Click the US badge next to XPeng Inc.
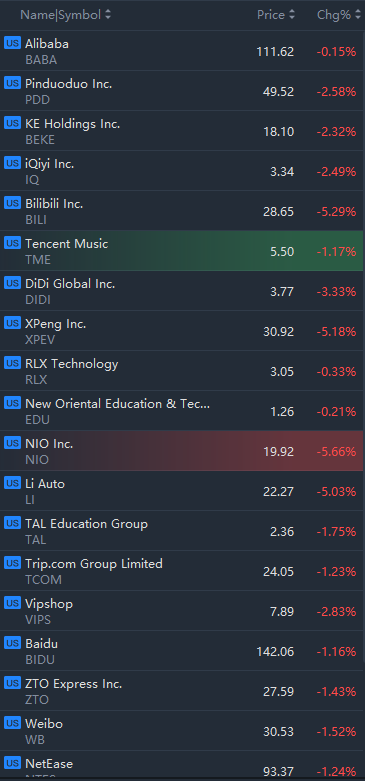The height and width of the screenshot is (781, 365). click(12, 323)
